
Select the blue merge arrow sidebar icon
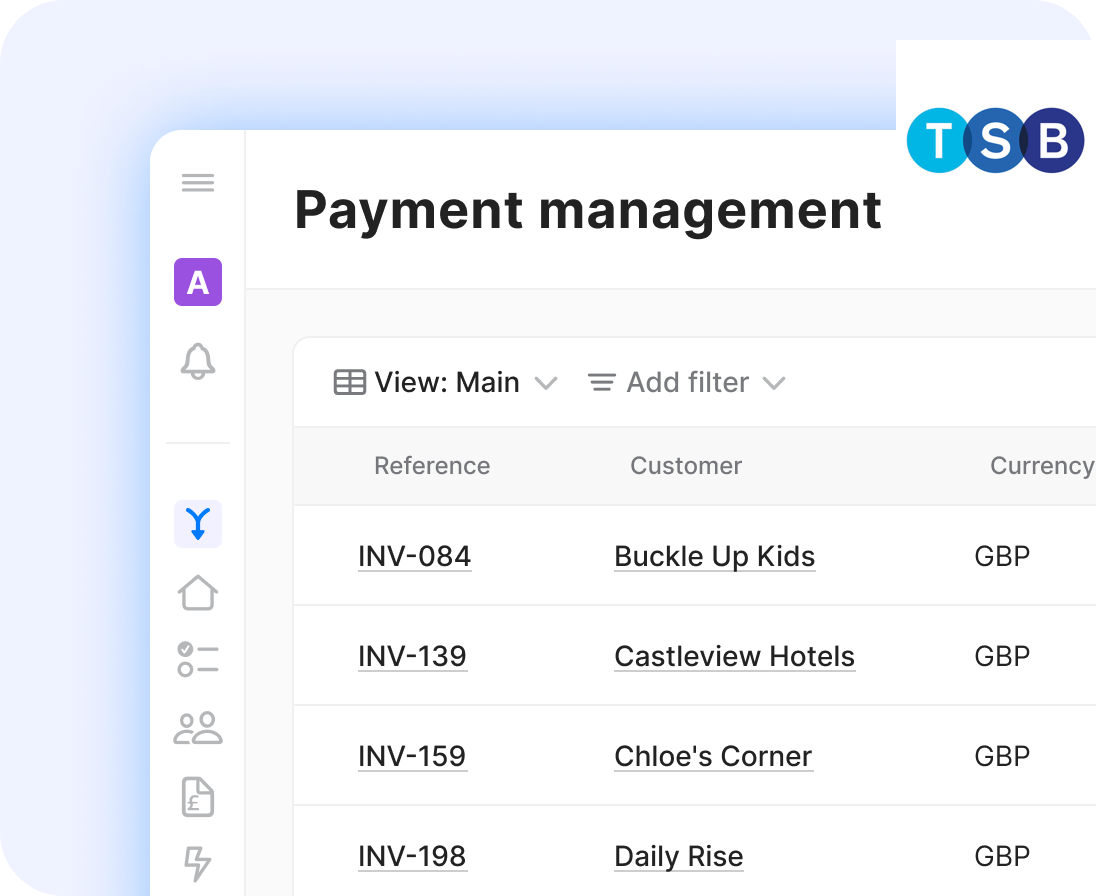(x=198, y=524)
